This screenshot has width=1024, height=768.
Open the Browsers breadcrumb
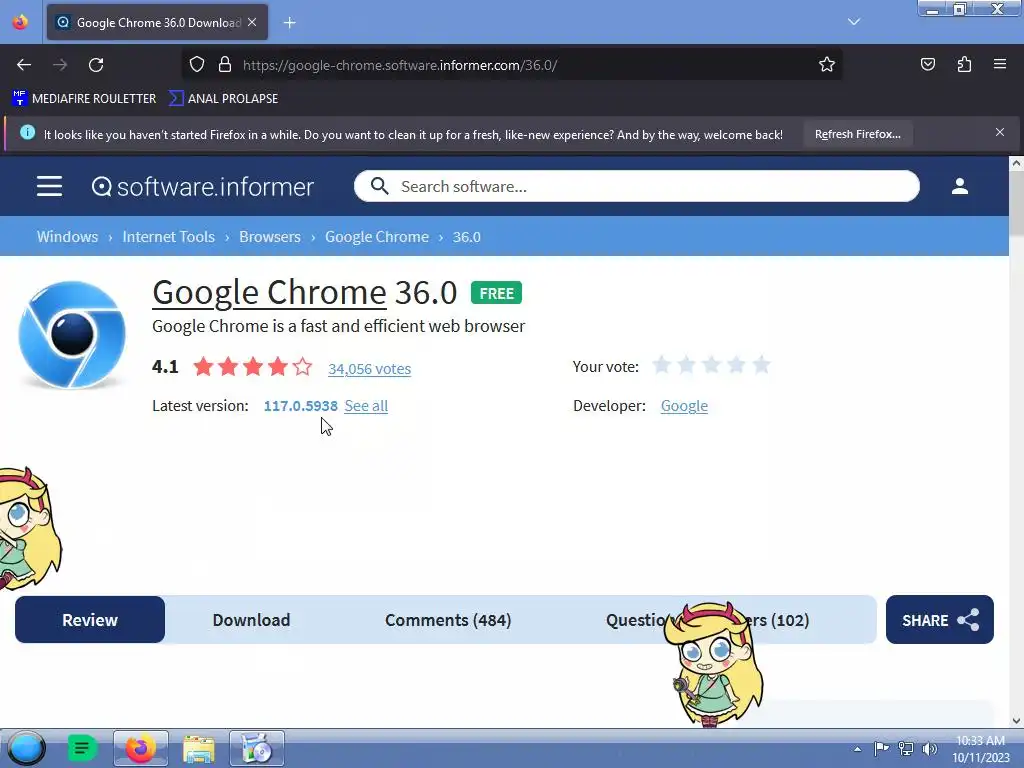click(x=270, y=236)
